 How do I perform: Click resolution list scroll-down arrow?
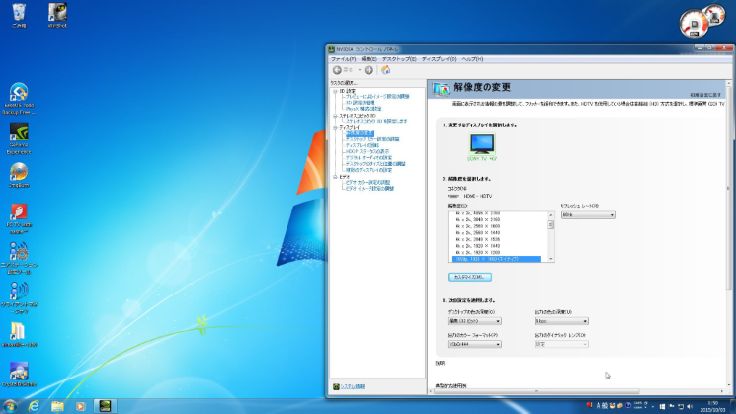click(551, 259)
